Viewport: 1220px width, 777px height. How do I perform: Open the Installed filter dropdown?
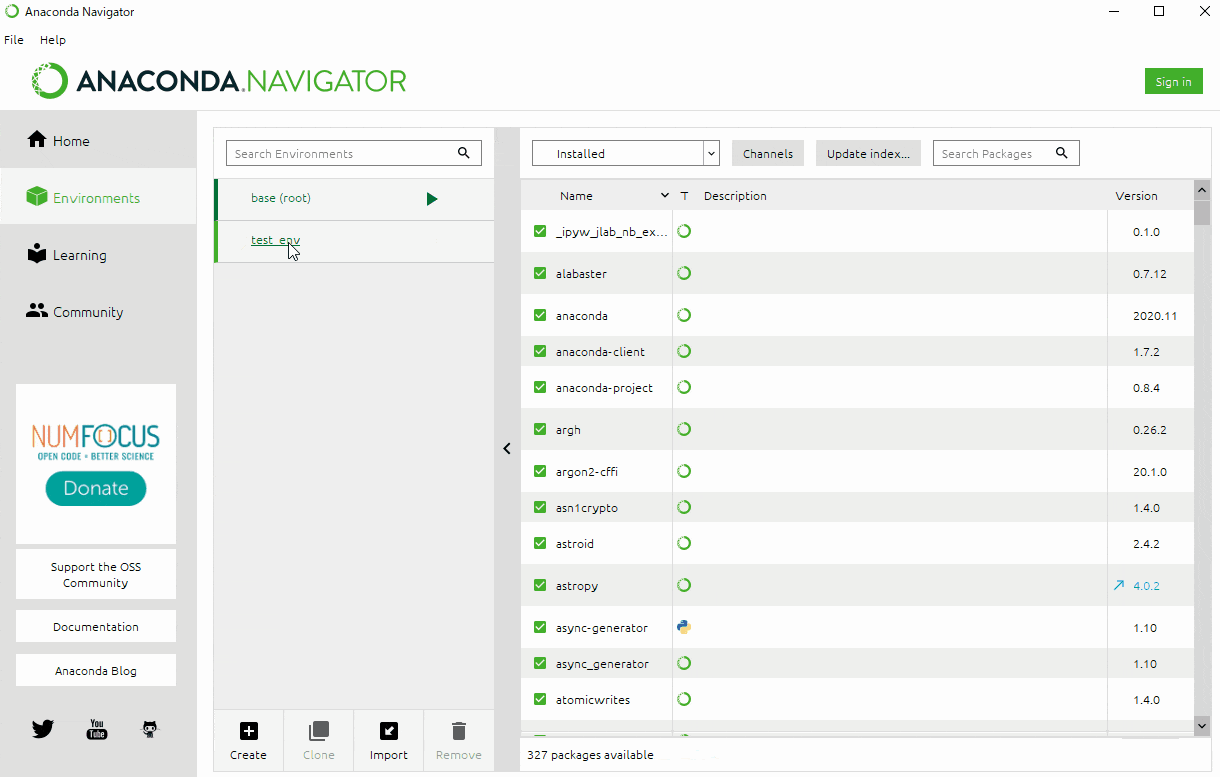pos(710,153)
